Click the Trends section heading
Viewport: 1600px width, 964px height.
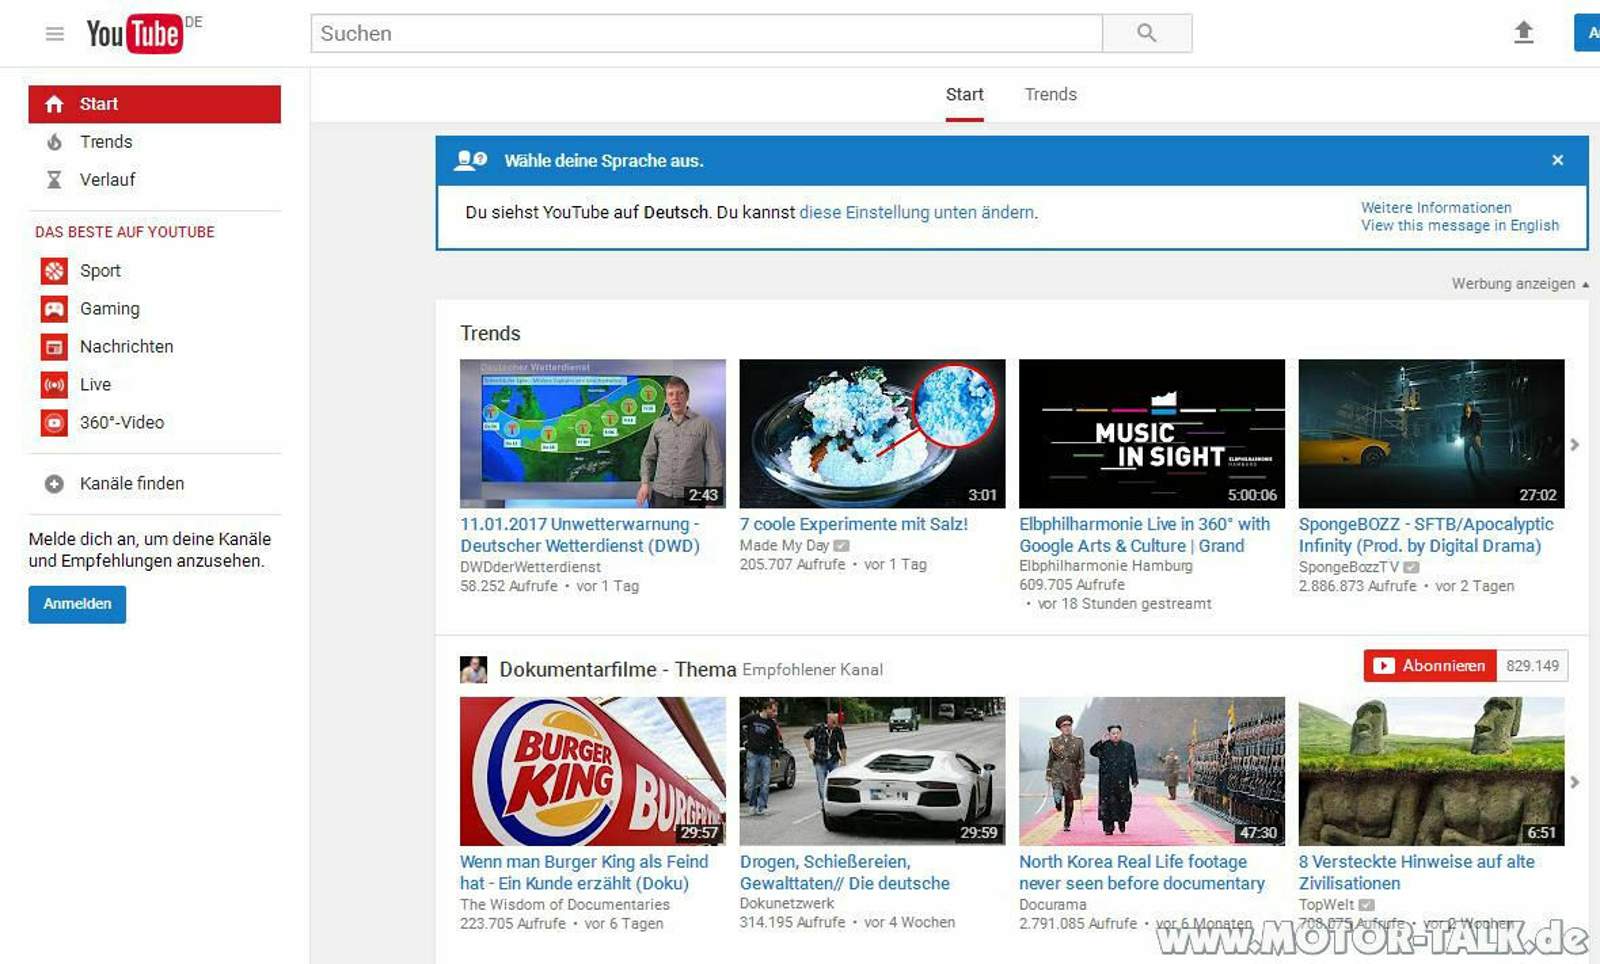coord(490,334)
